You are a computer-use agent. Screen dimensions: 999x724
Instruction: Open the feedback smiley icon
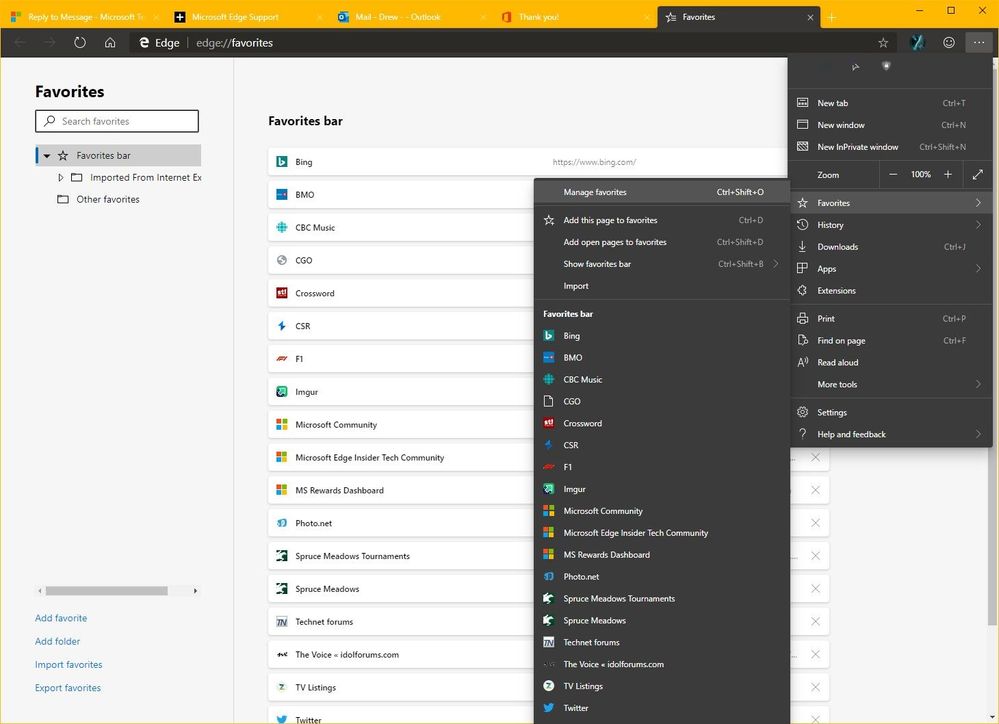pos(949,43)
